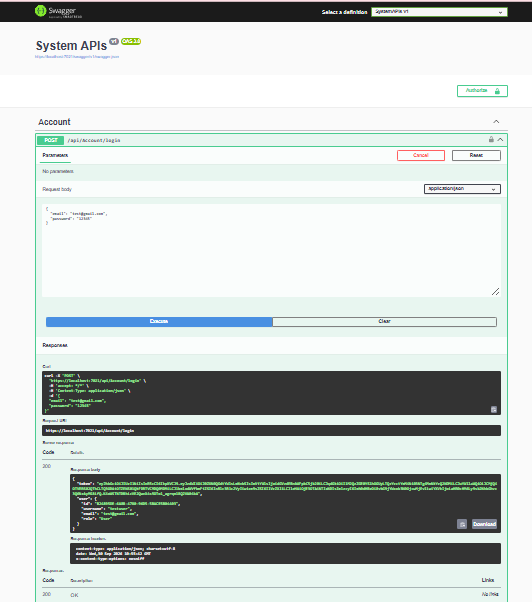Click the System APIs title
This screenshot has width=532, height=602.
point(71,46)
